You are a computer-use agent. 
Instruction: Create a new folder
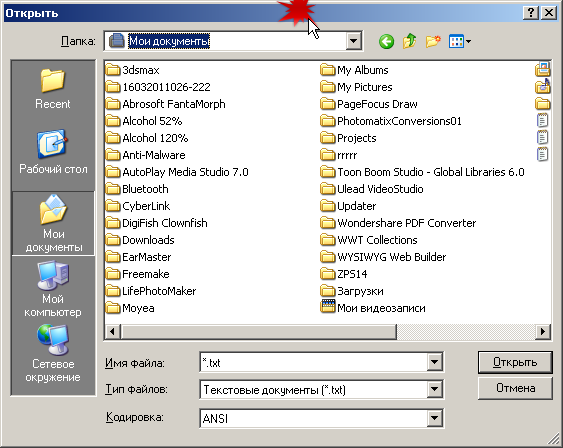coord(433,41)
